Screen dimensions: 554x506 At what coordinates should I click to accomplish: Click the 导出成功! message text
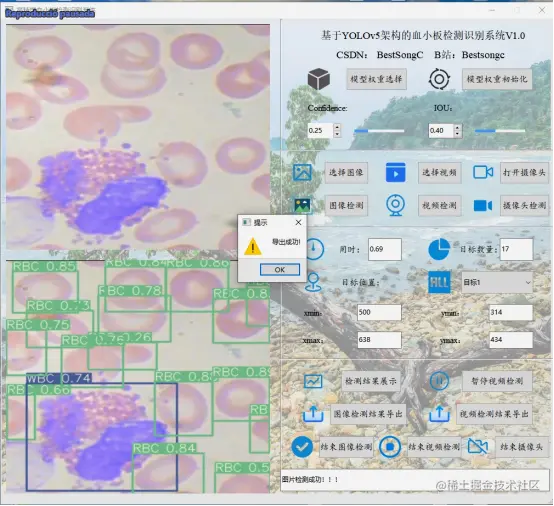click(286, 242)
